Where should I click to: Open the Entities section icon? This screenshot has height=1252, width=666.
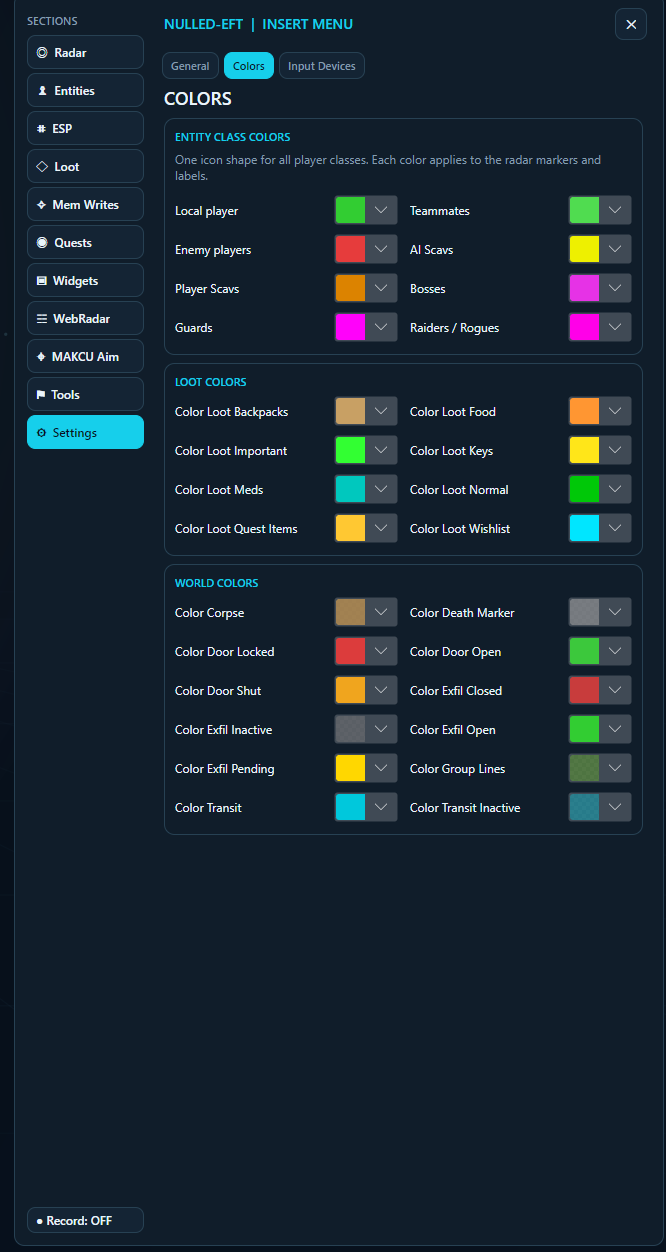(x=42, y=90)
